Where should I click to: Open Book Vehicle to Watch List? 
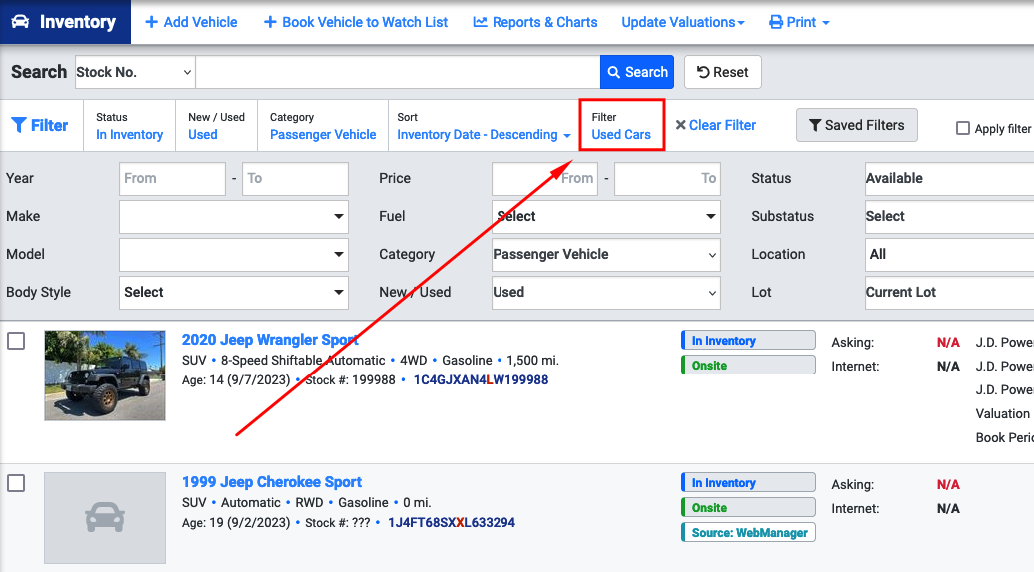click(x=356, y=22)
